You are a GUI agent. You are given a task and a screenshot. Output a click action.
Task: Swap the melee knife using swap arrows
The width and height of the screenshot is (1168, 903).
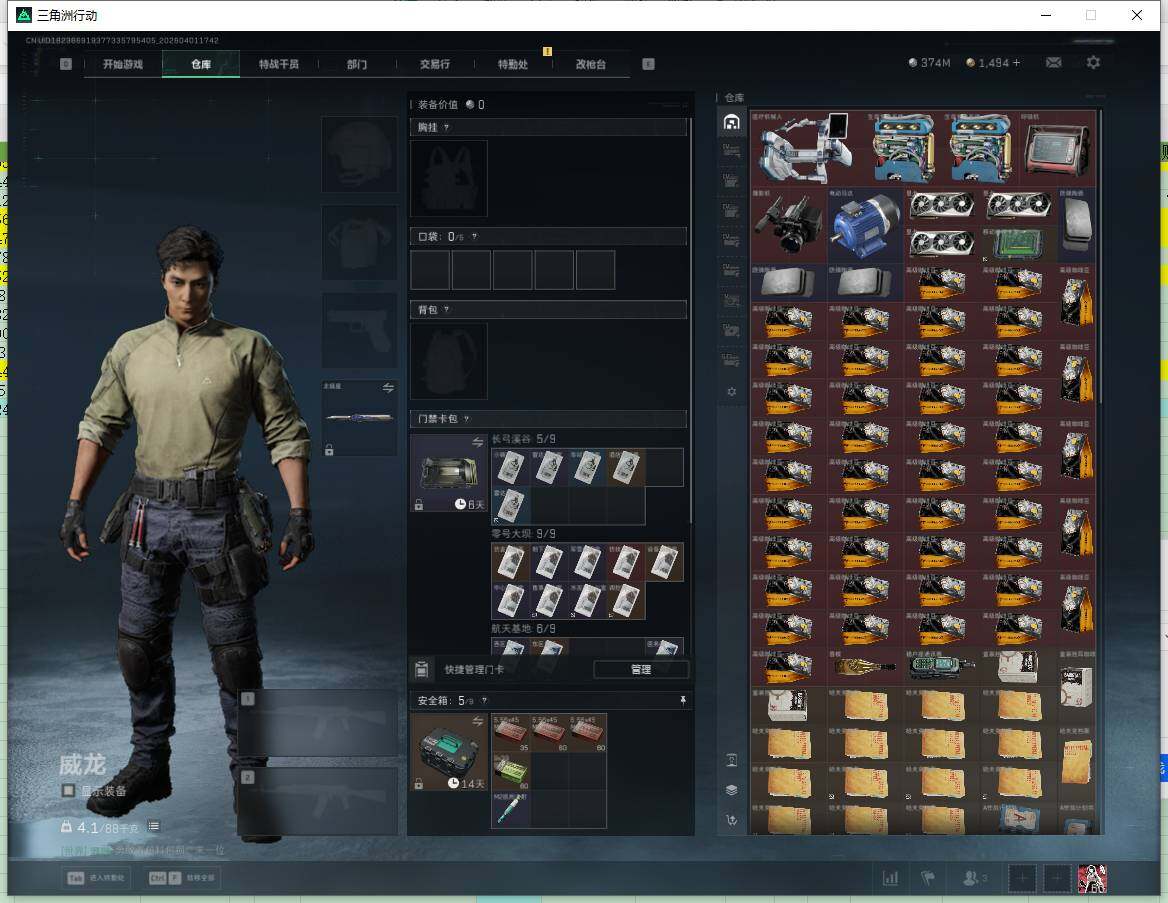pos(388,387)
